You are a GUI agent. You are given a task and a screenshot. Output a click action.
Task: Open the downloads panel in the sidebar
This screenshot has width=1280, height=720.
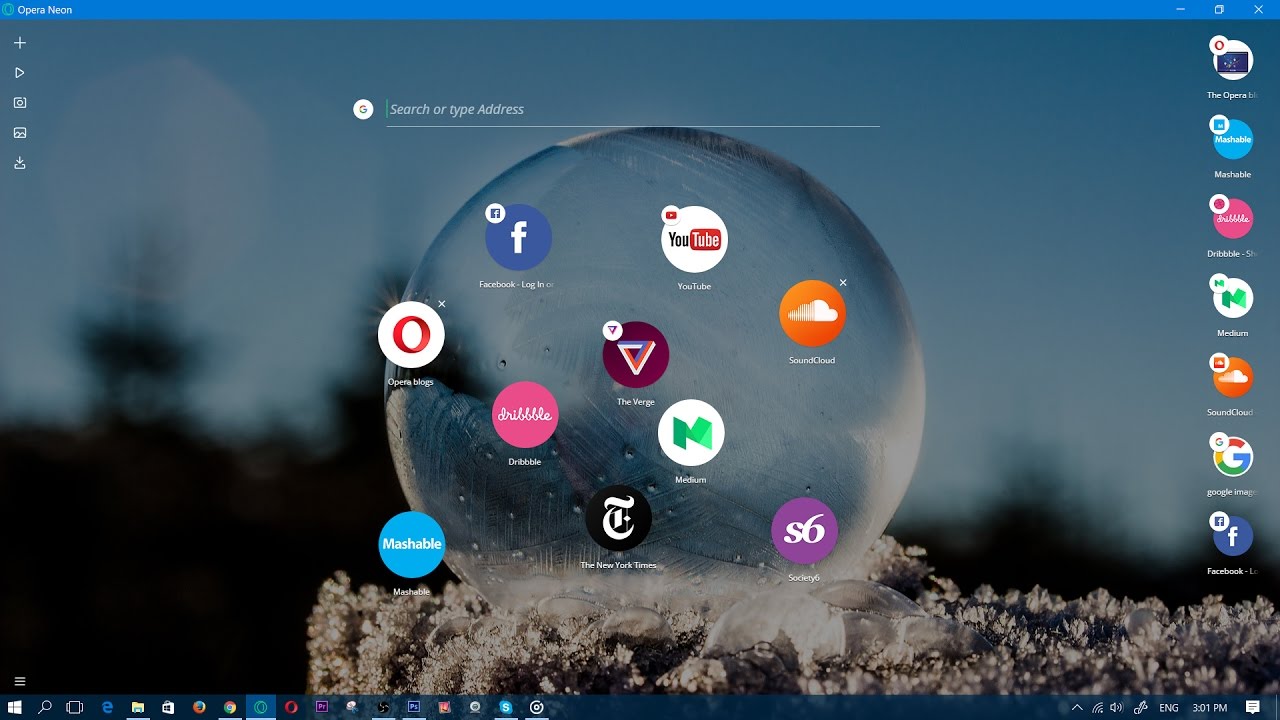coord(20,163)
